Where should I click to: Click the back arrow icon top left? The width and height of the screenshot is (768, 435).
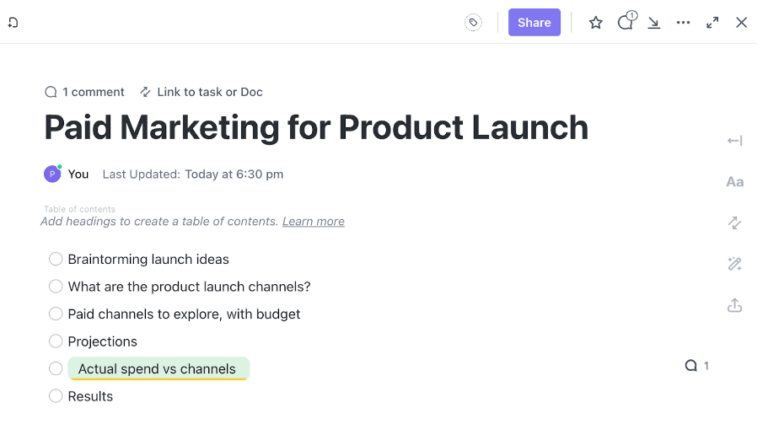click(13, 23)
